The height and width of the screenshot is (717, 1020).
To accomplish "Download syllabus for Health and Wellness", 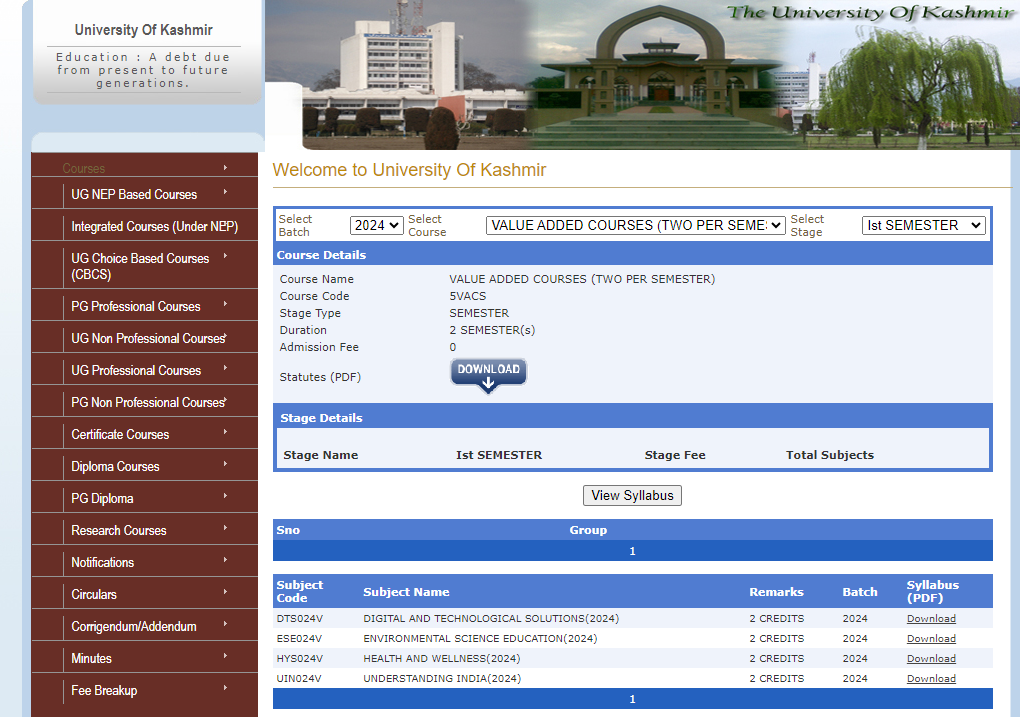I will click(x=931, y=658).
